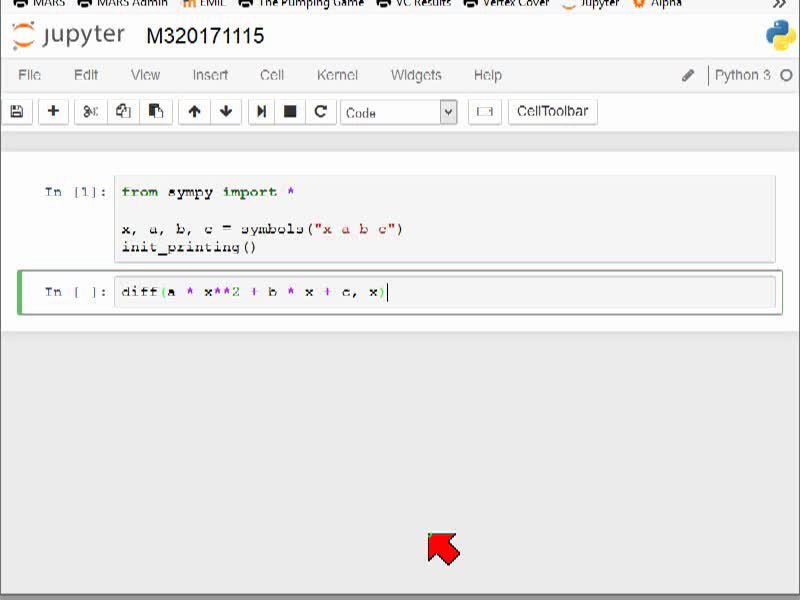Image resolution: width=800 pixels, height=600 pixels.
Task: Click the Python logo
Action: pos(781,35)
